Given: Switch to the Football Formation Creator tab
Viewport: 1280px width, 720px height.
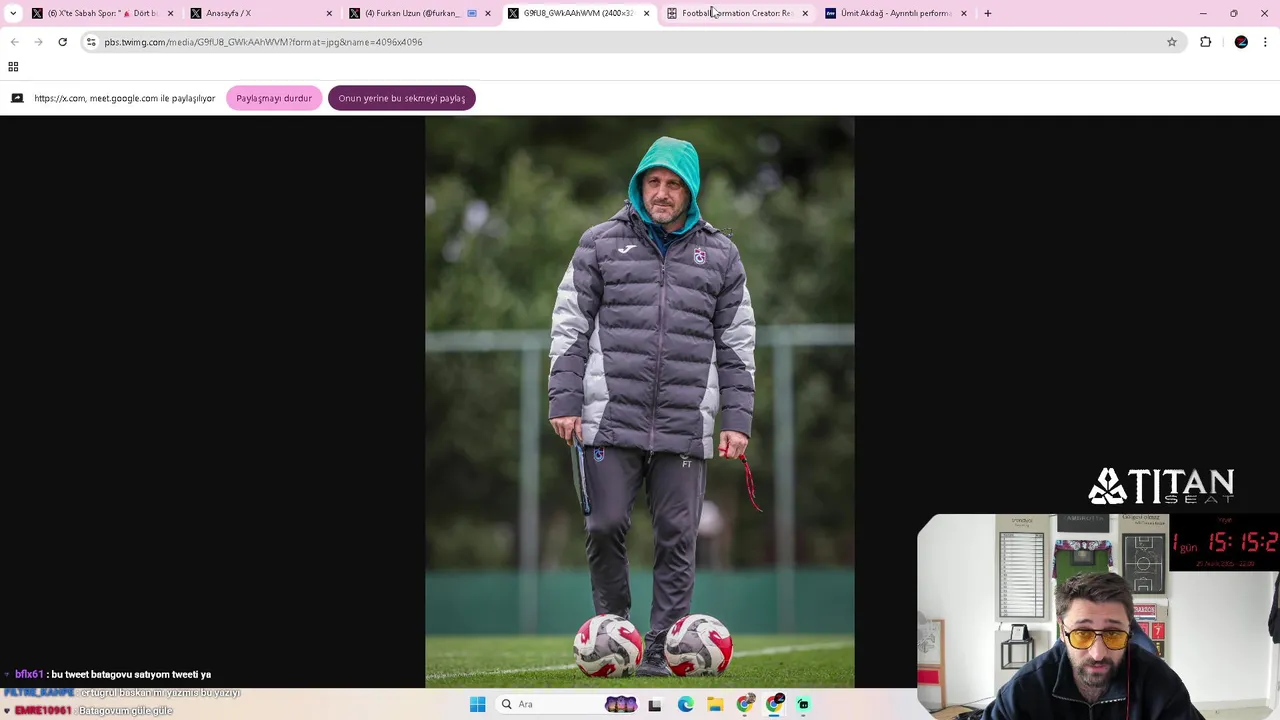Looking at the screenshot, I should coord(737,13).
